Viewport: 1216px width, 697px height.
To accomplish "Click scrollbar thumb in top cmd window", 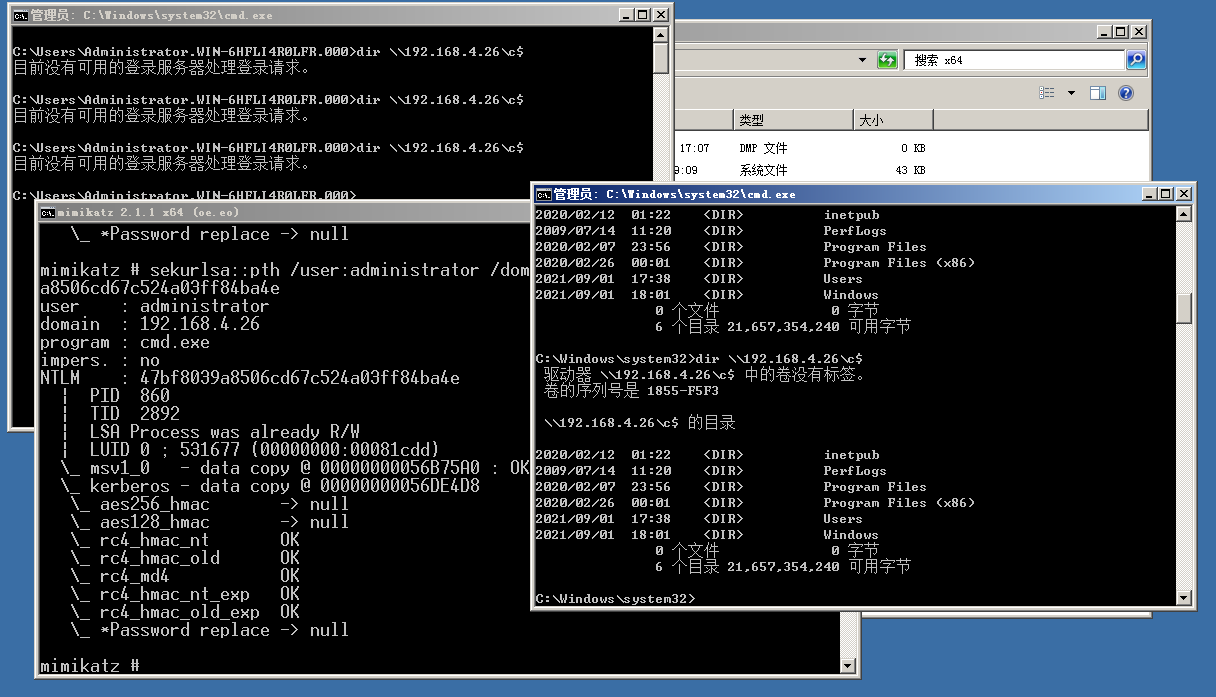I will (661, 58).
